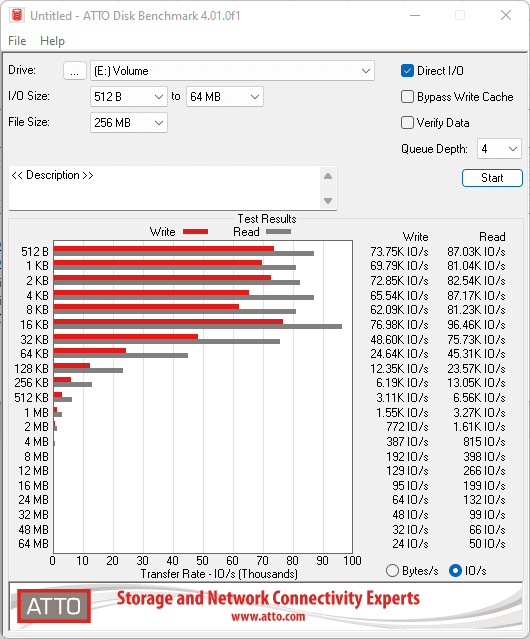The image size is (530, 639).
Task: Click the 266 IO/s read value
Action: tap(484, 471)
